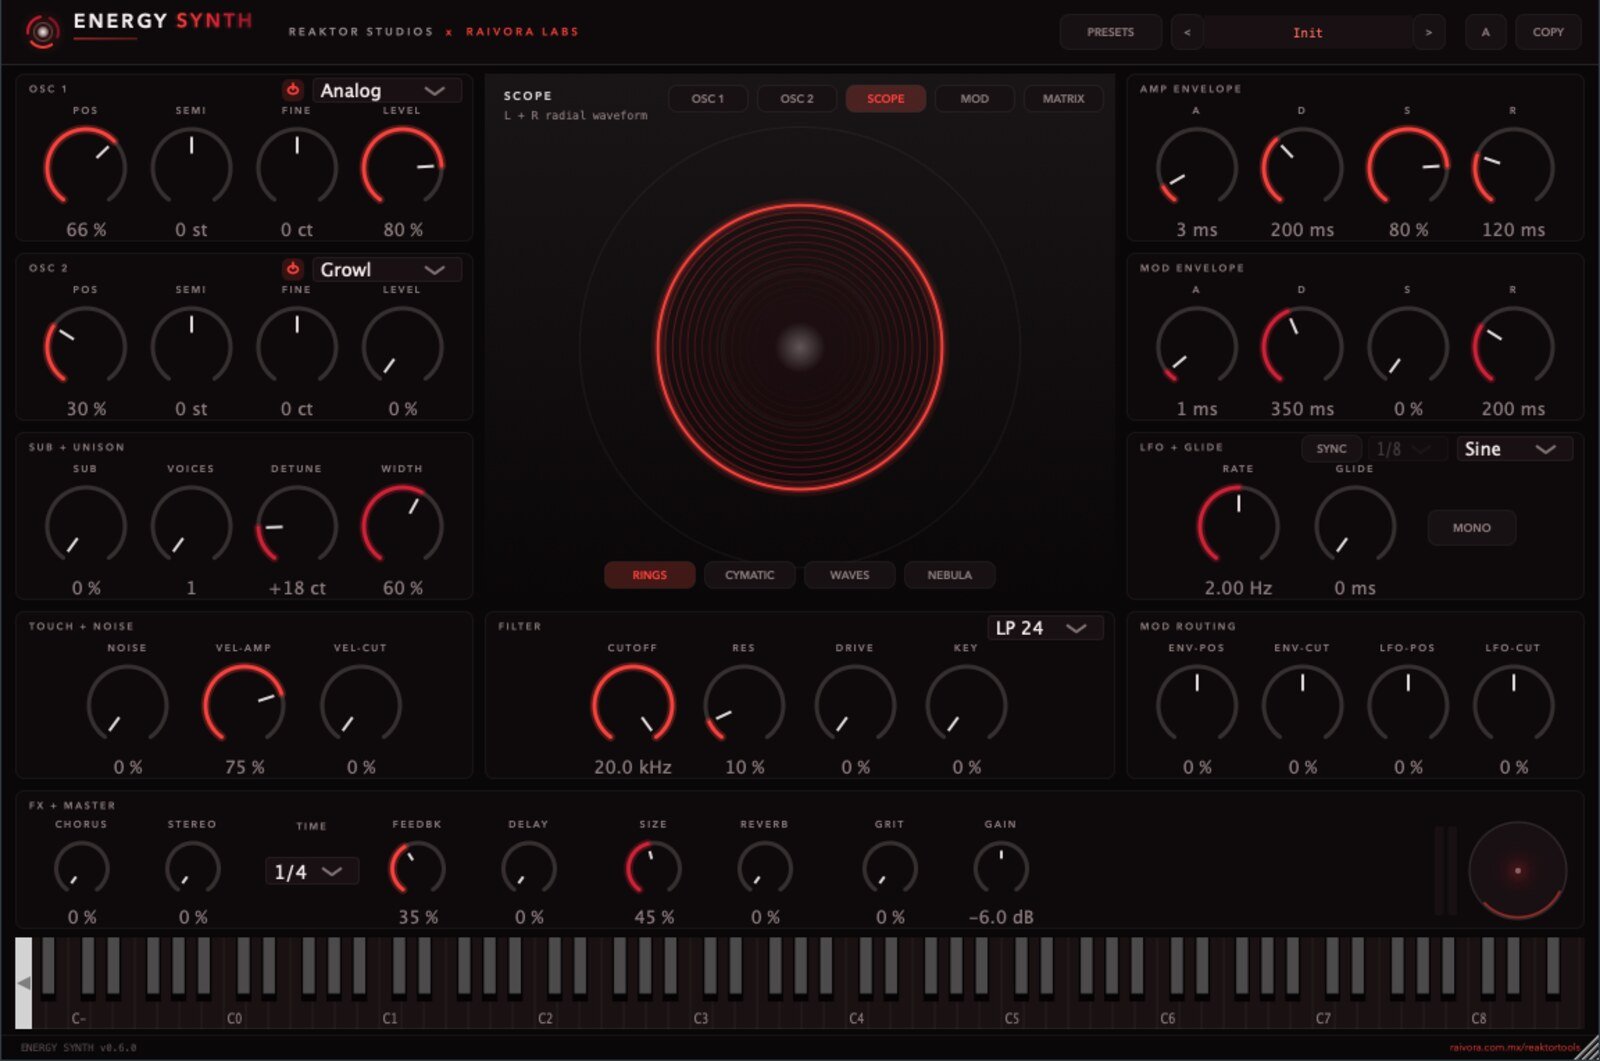This screenshot has width=1600, height=1061.
Task: Click the COPY button
Action: [x=1548, y=32]
